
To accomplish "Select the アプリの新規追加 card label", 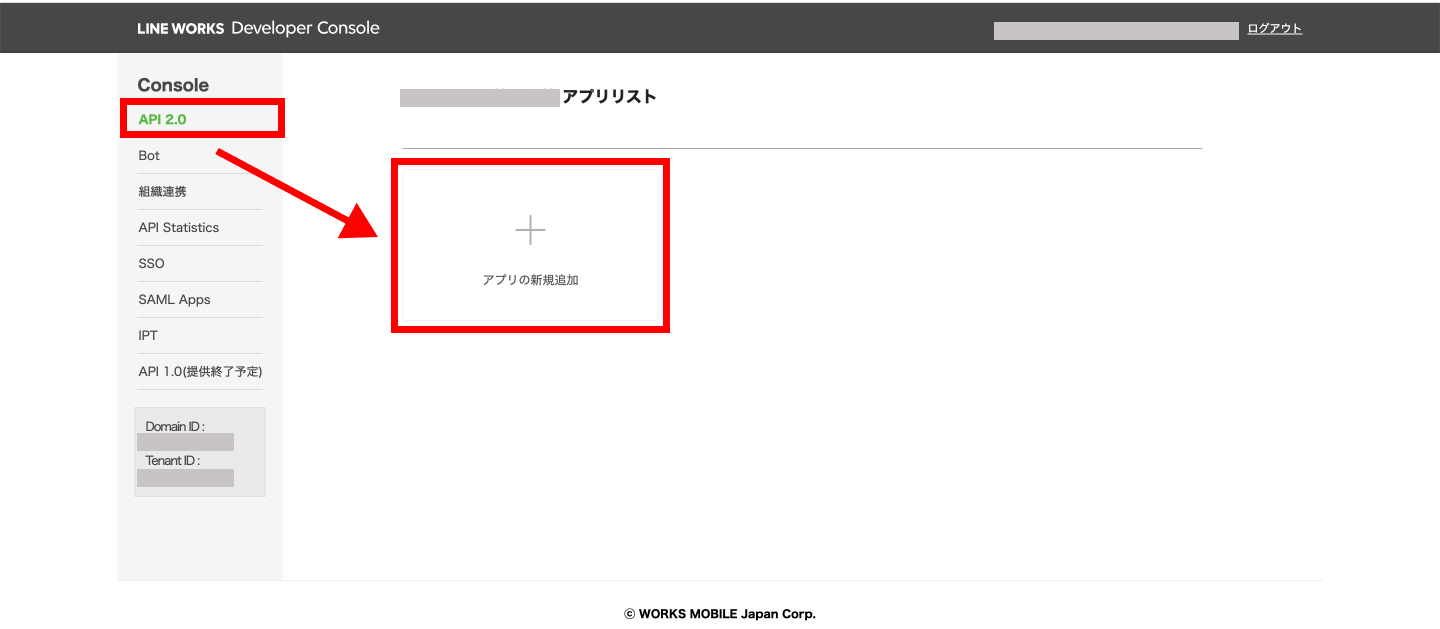I will point(530,280).
